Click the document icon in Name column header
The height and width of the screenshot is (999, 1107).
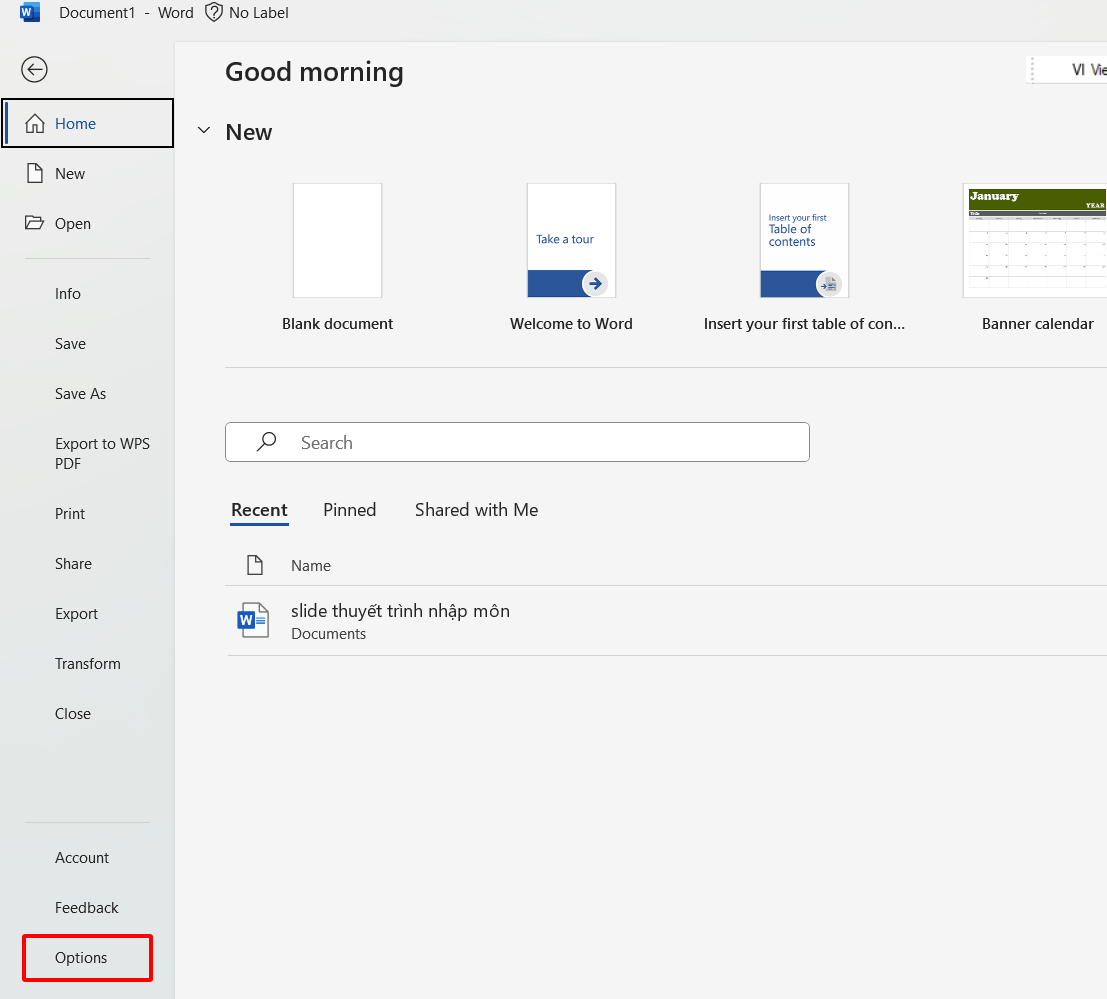pos(255,566)
